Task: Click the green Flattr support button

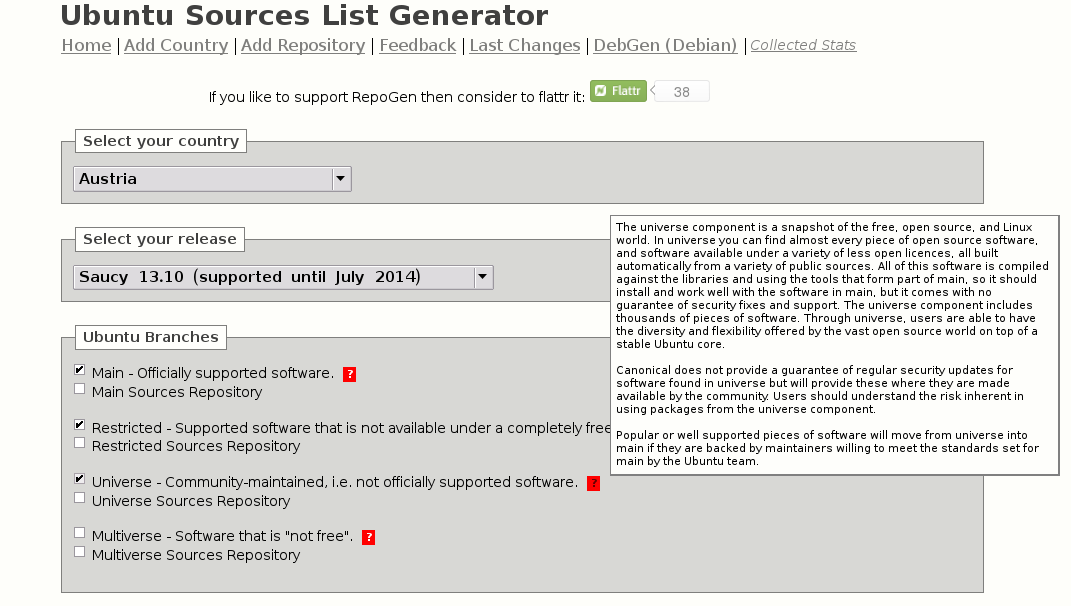Action: point(618,90)
